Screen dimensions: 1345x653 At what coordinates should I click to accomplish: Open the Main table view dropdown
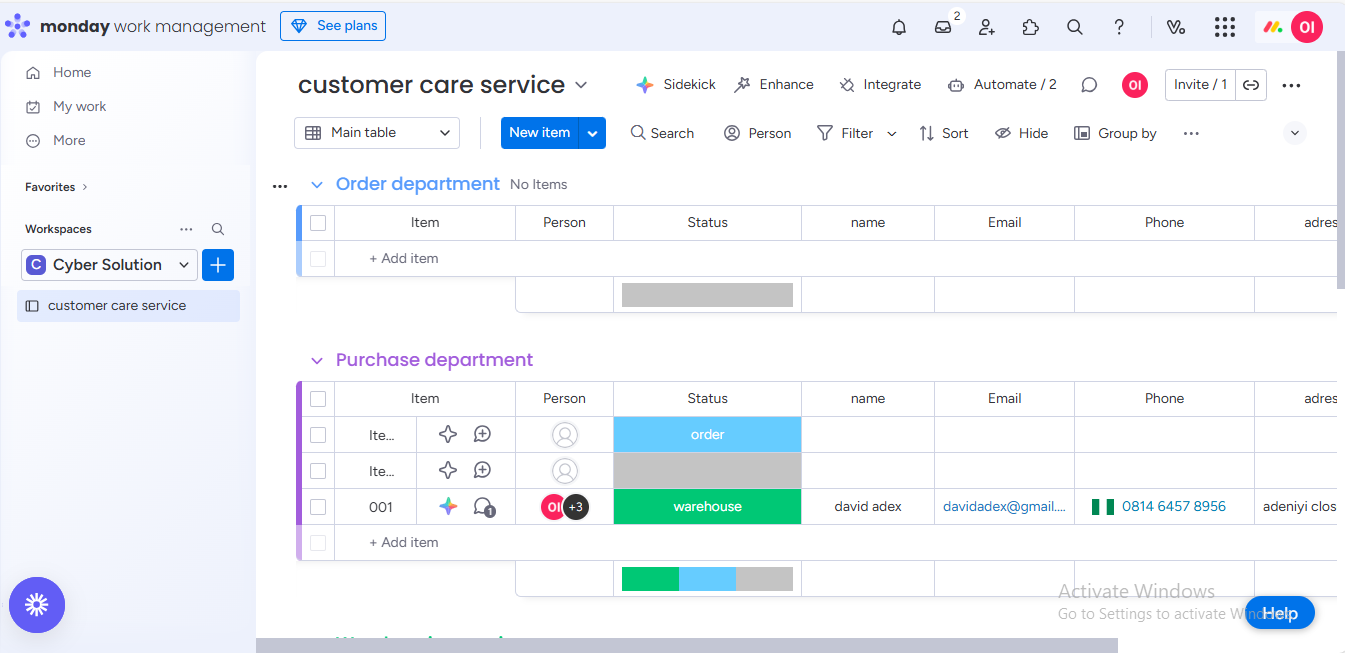(x=377, y=133)
